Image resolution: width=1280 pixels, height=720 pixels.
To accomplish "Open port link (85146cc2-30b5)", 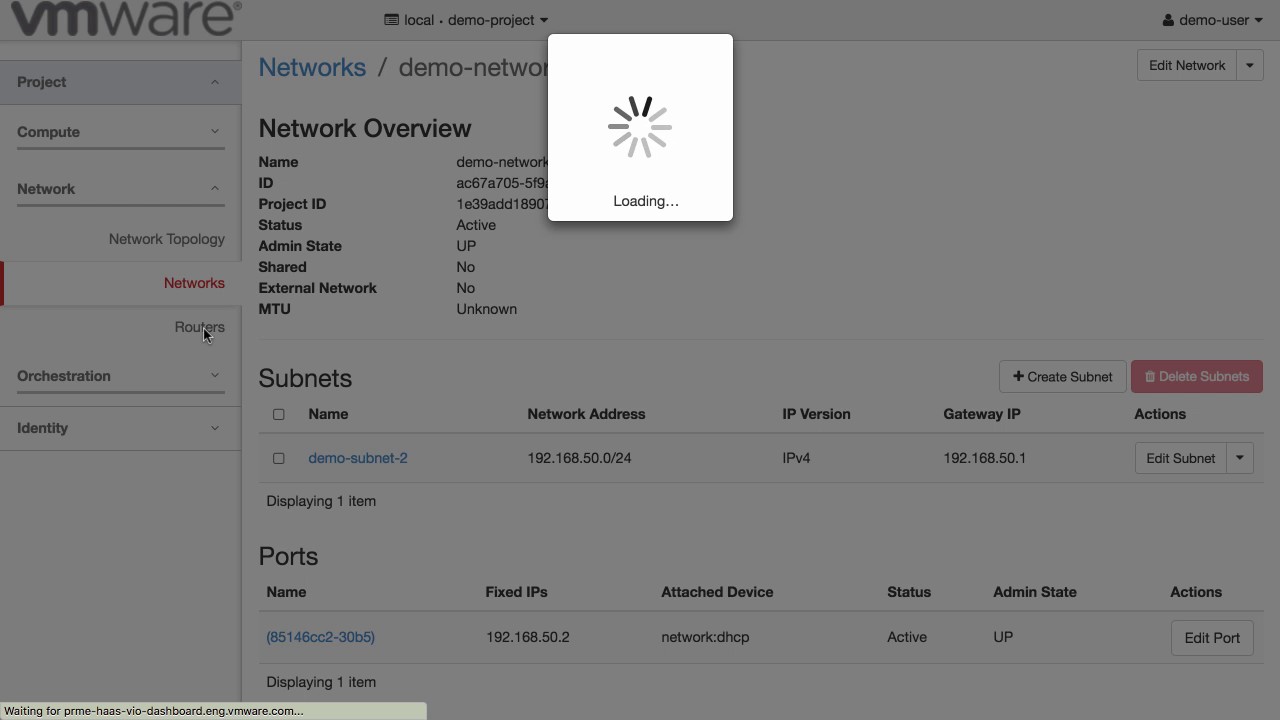I will click(x=320, y=637).
